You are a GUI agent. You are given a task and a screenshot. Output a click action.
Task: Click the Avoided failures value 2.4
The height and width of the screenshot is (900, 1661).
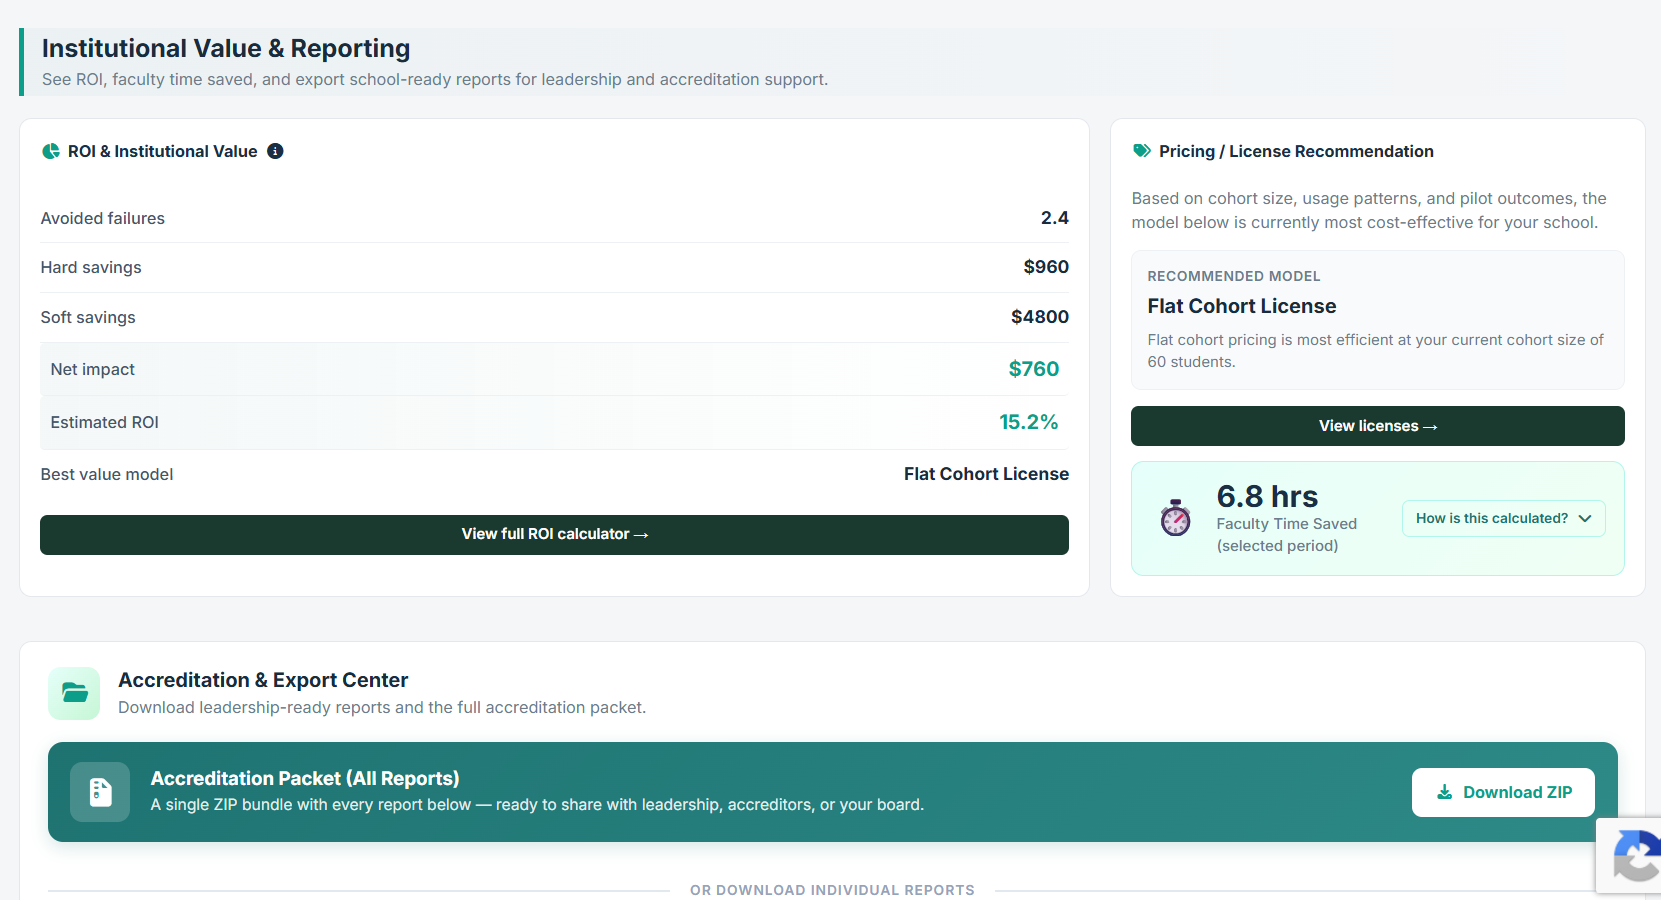click(1054, 218)
